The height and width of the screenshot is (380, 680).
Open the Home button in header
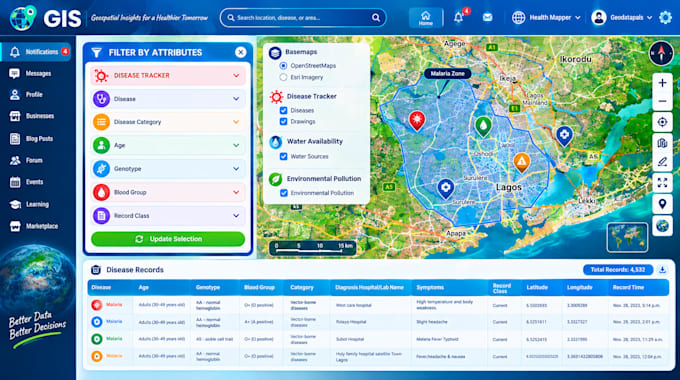425,18
